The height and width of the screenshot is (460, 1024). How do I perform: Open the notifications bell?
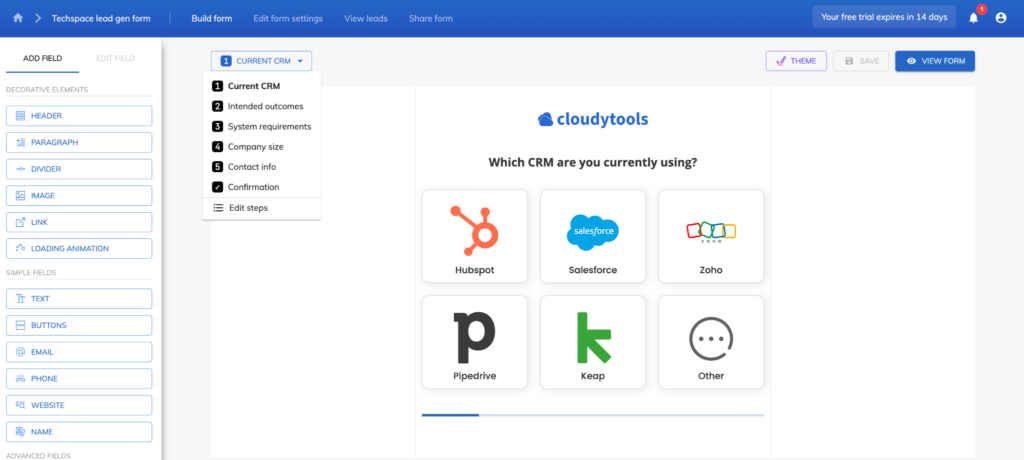[x=974, y=18]
